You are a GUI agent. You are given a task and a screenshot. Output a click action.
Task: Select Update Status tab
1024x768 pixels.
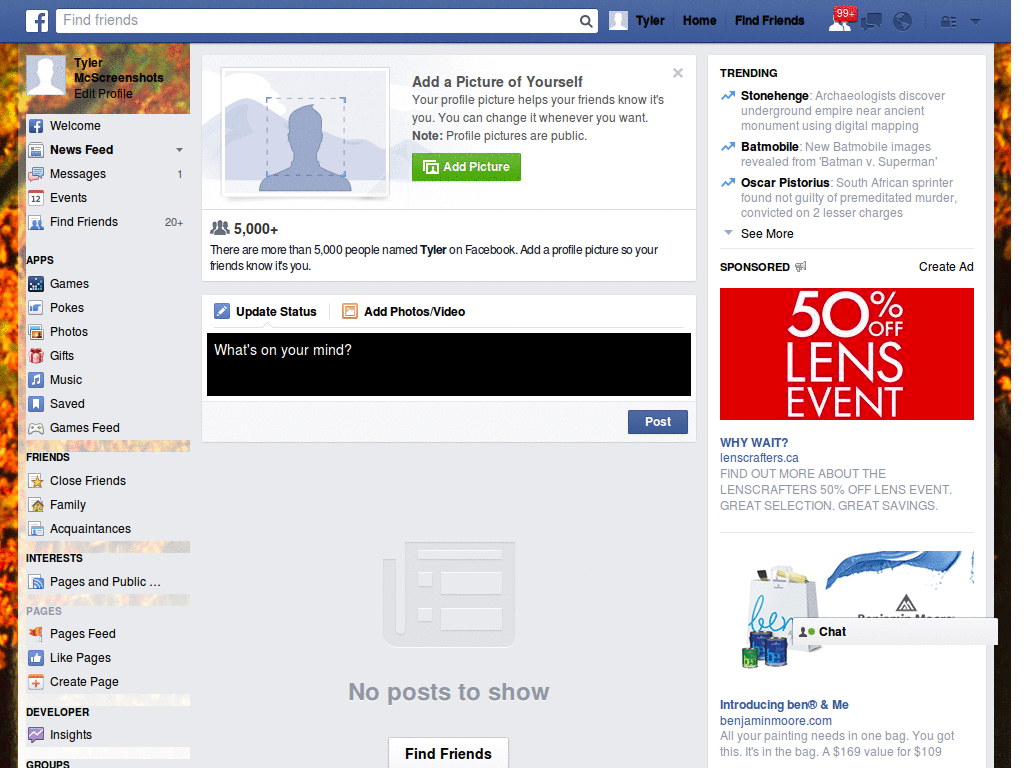[x=266, y=312]
